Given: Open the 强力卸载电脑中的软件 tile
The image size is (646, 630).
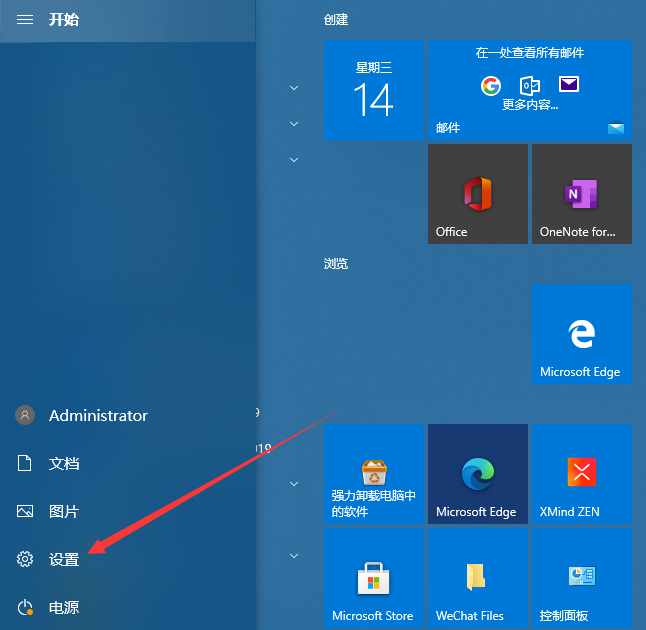Looking at the screenshot, I should point(373,473).
